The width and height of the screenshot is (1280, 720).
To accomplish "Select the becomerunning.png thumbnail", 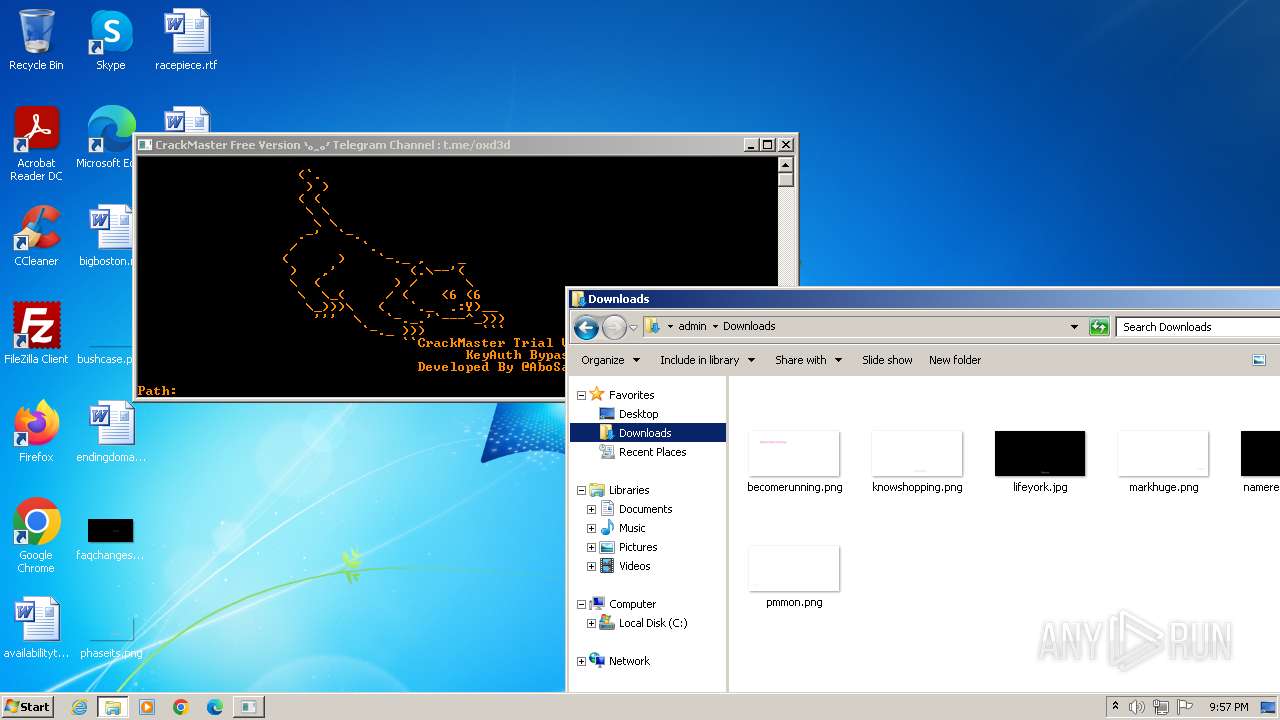I will (794, 462).
